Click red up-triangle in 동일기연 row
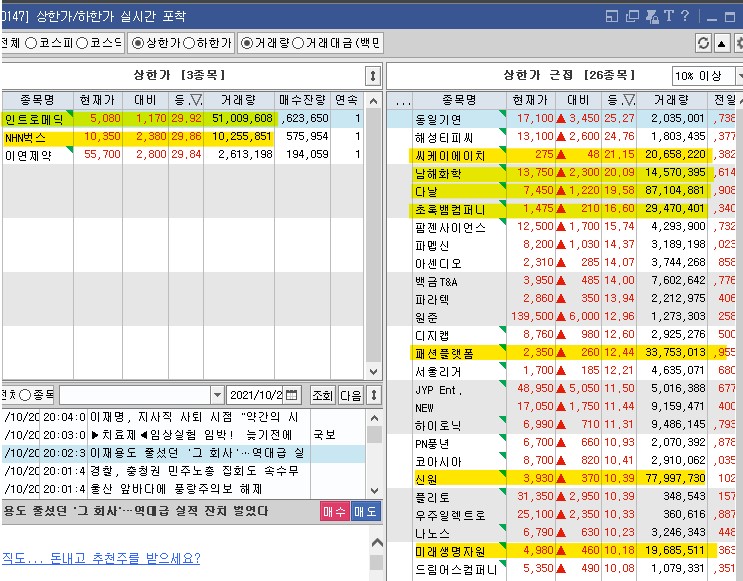This screenshot has height=581, width=743. click(x=561, y=118)
